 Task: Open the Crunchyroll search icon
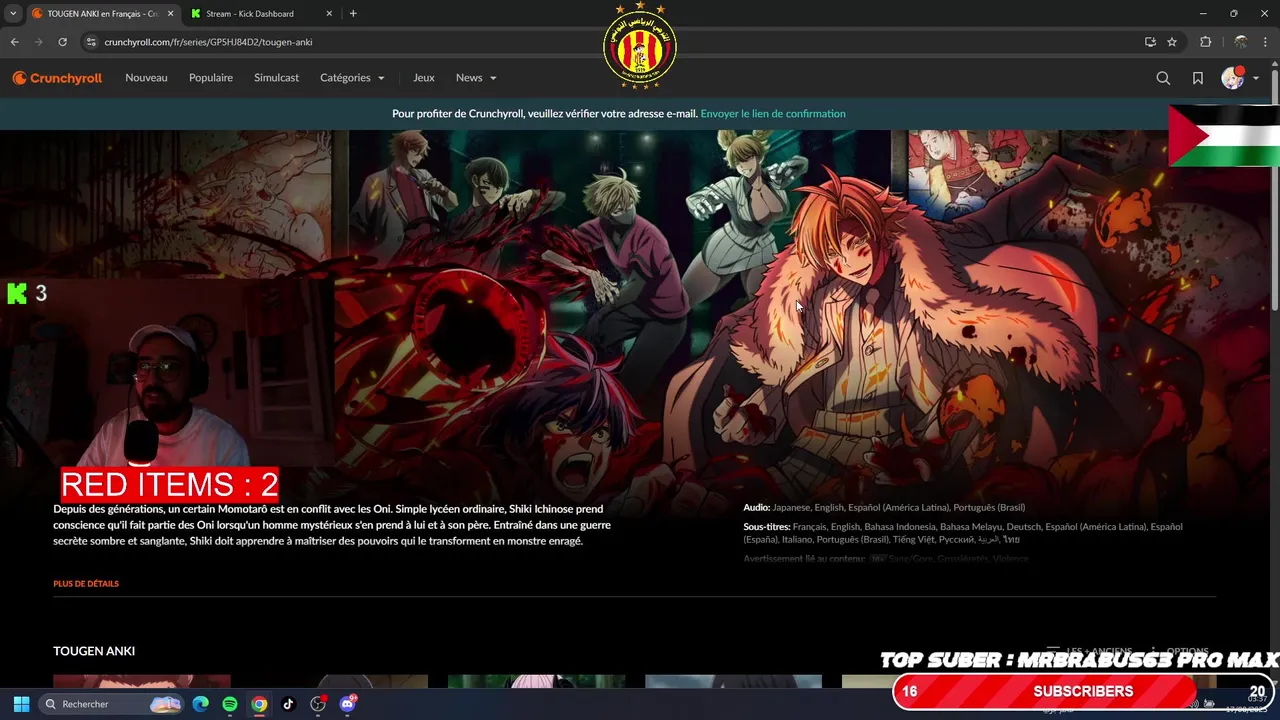point(1163,78)
